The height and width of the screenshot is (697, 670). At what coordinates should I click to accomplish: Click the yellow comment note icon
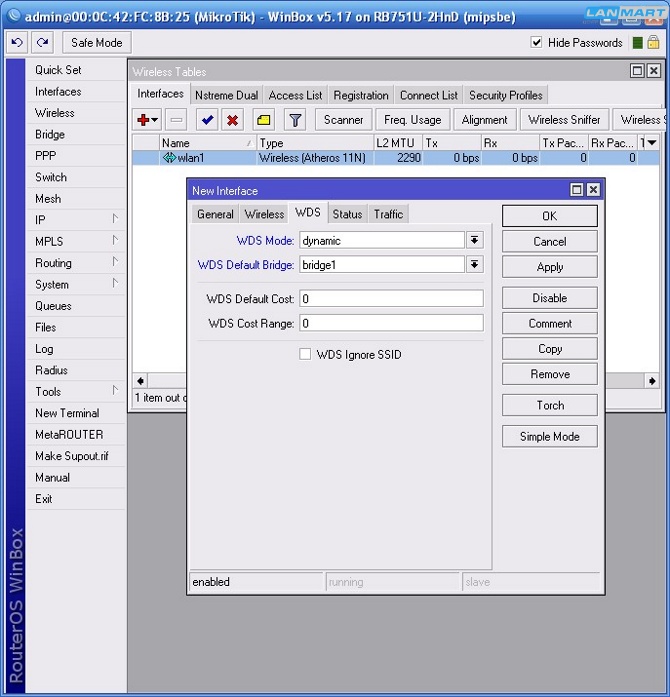(264, 120)
